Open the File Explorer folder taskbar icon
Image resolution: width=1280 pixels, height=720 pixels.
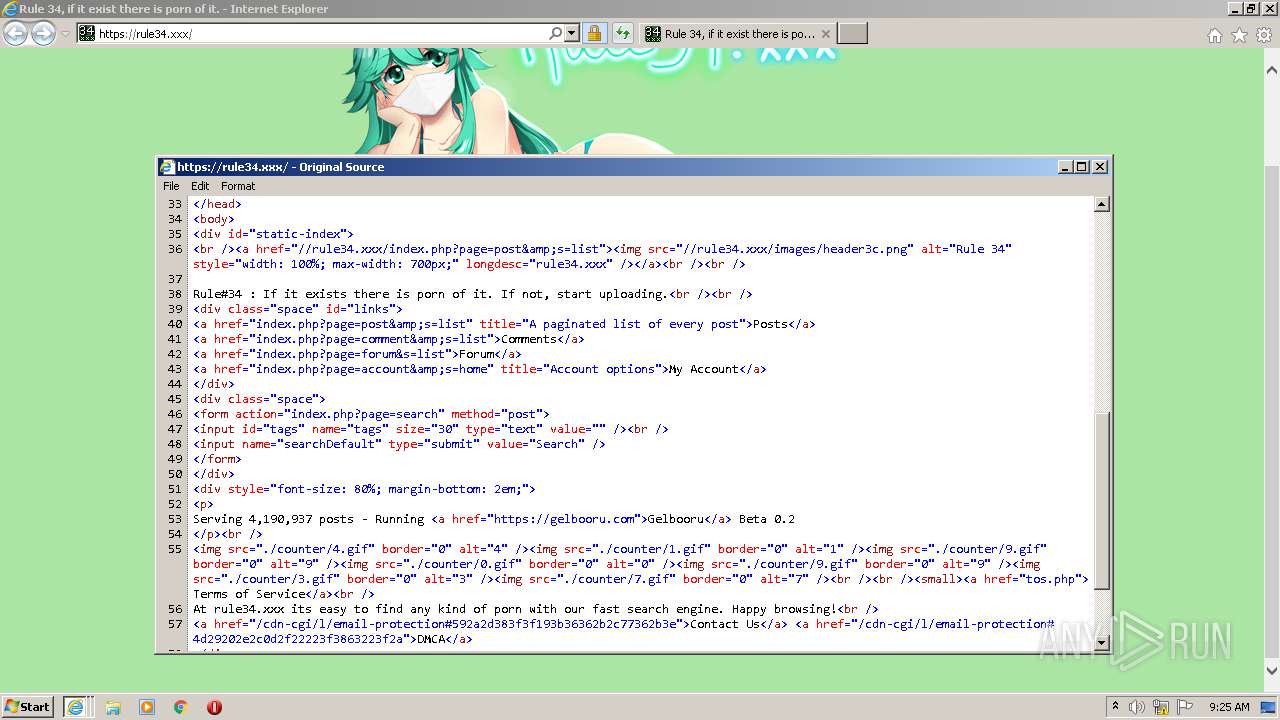[x=113, y=707]
